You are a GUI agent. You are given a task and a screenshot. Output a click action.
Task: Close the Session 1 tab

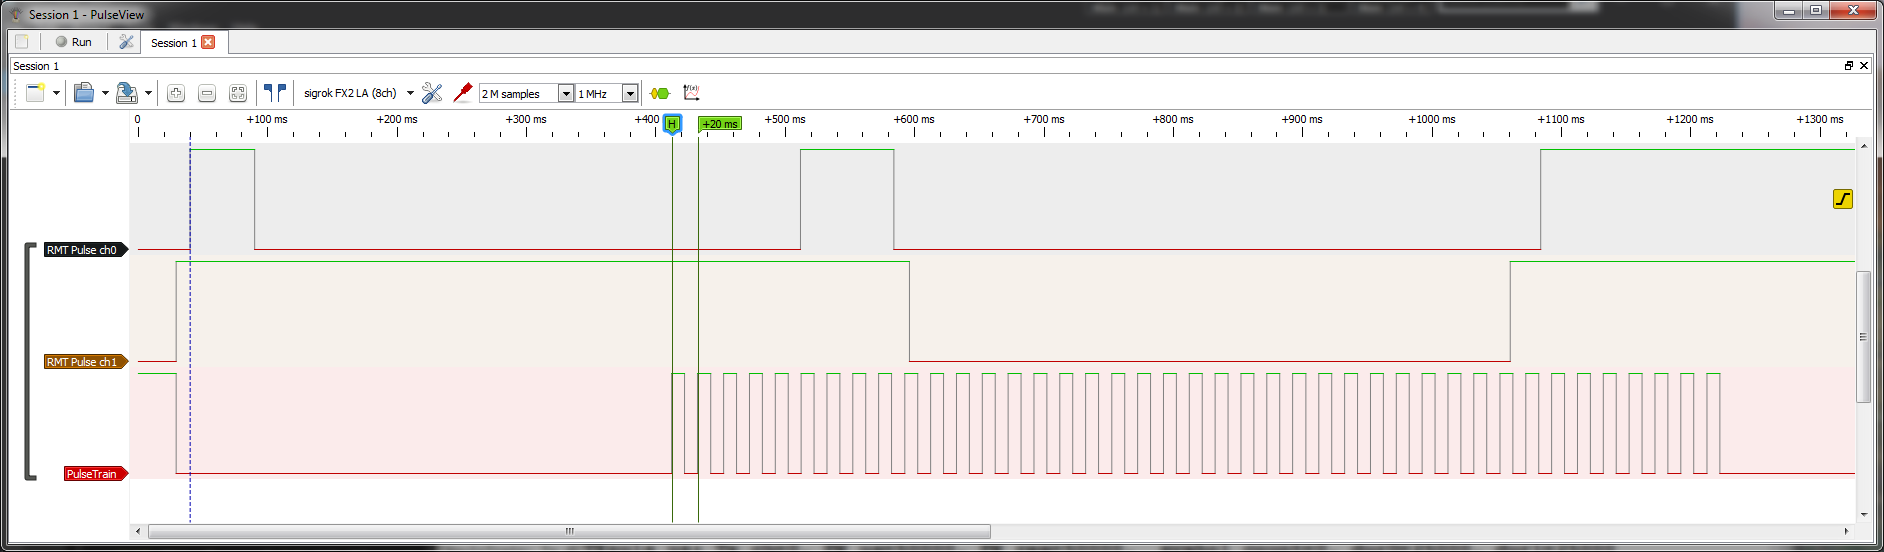pos(208,42)
